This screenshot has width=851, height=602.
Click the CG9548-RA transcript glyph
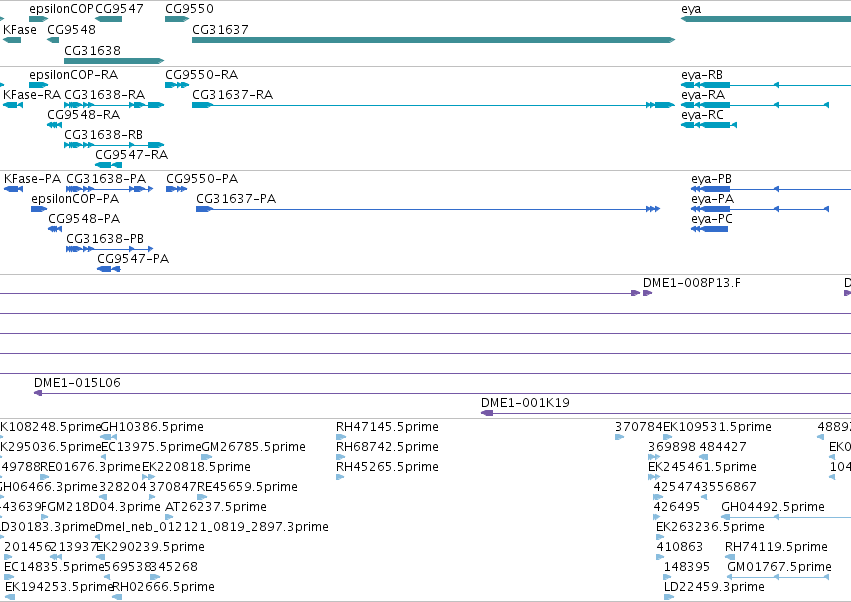54,125
